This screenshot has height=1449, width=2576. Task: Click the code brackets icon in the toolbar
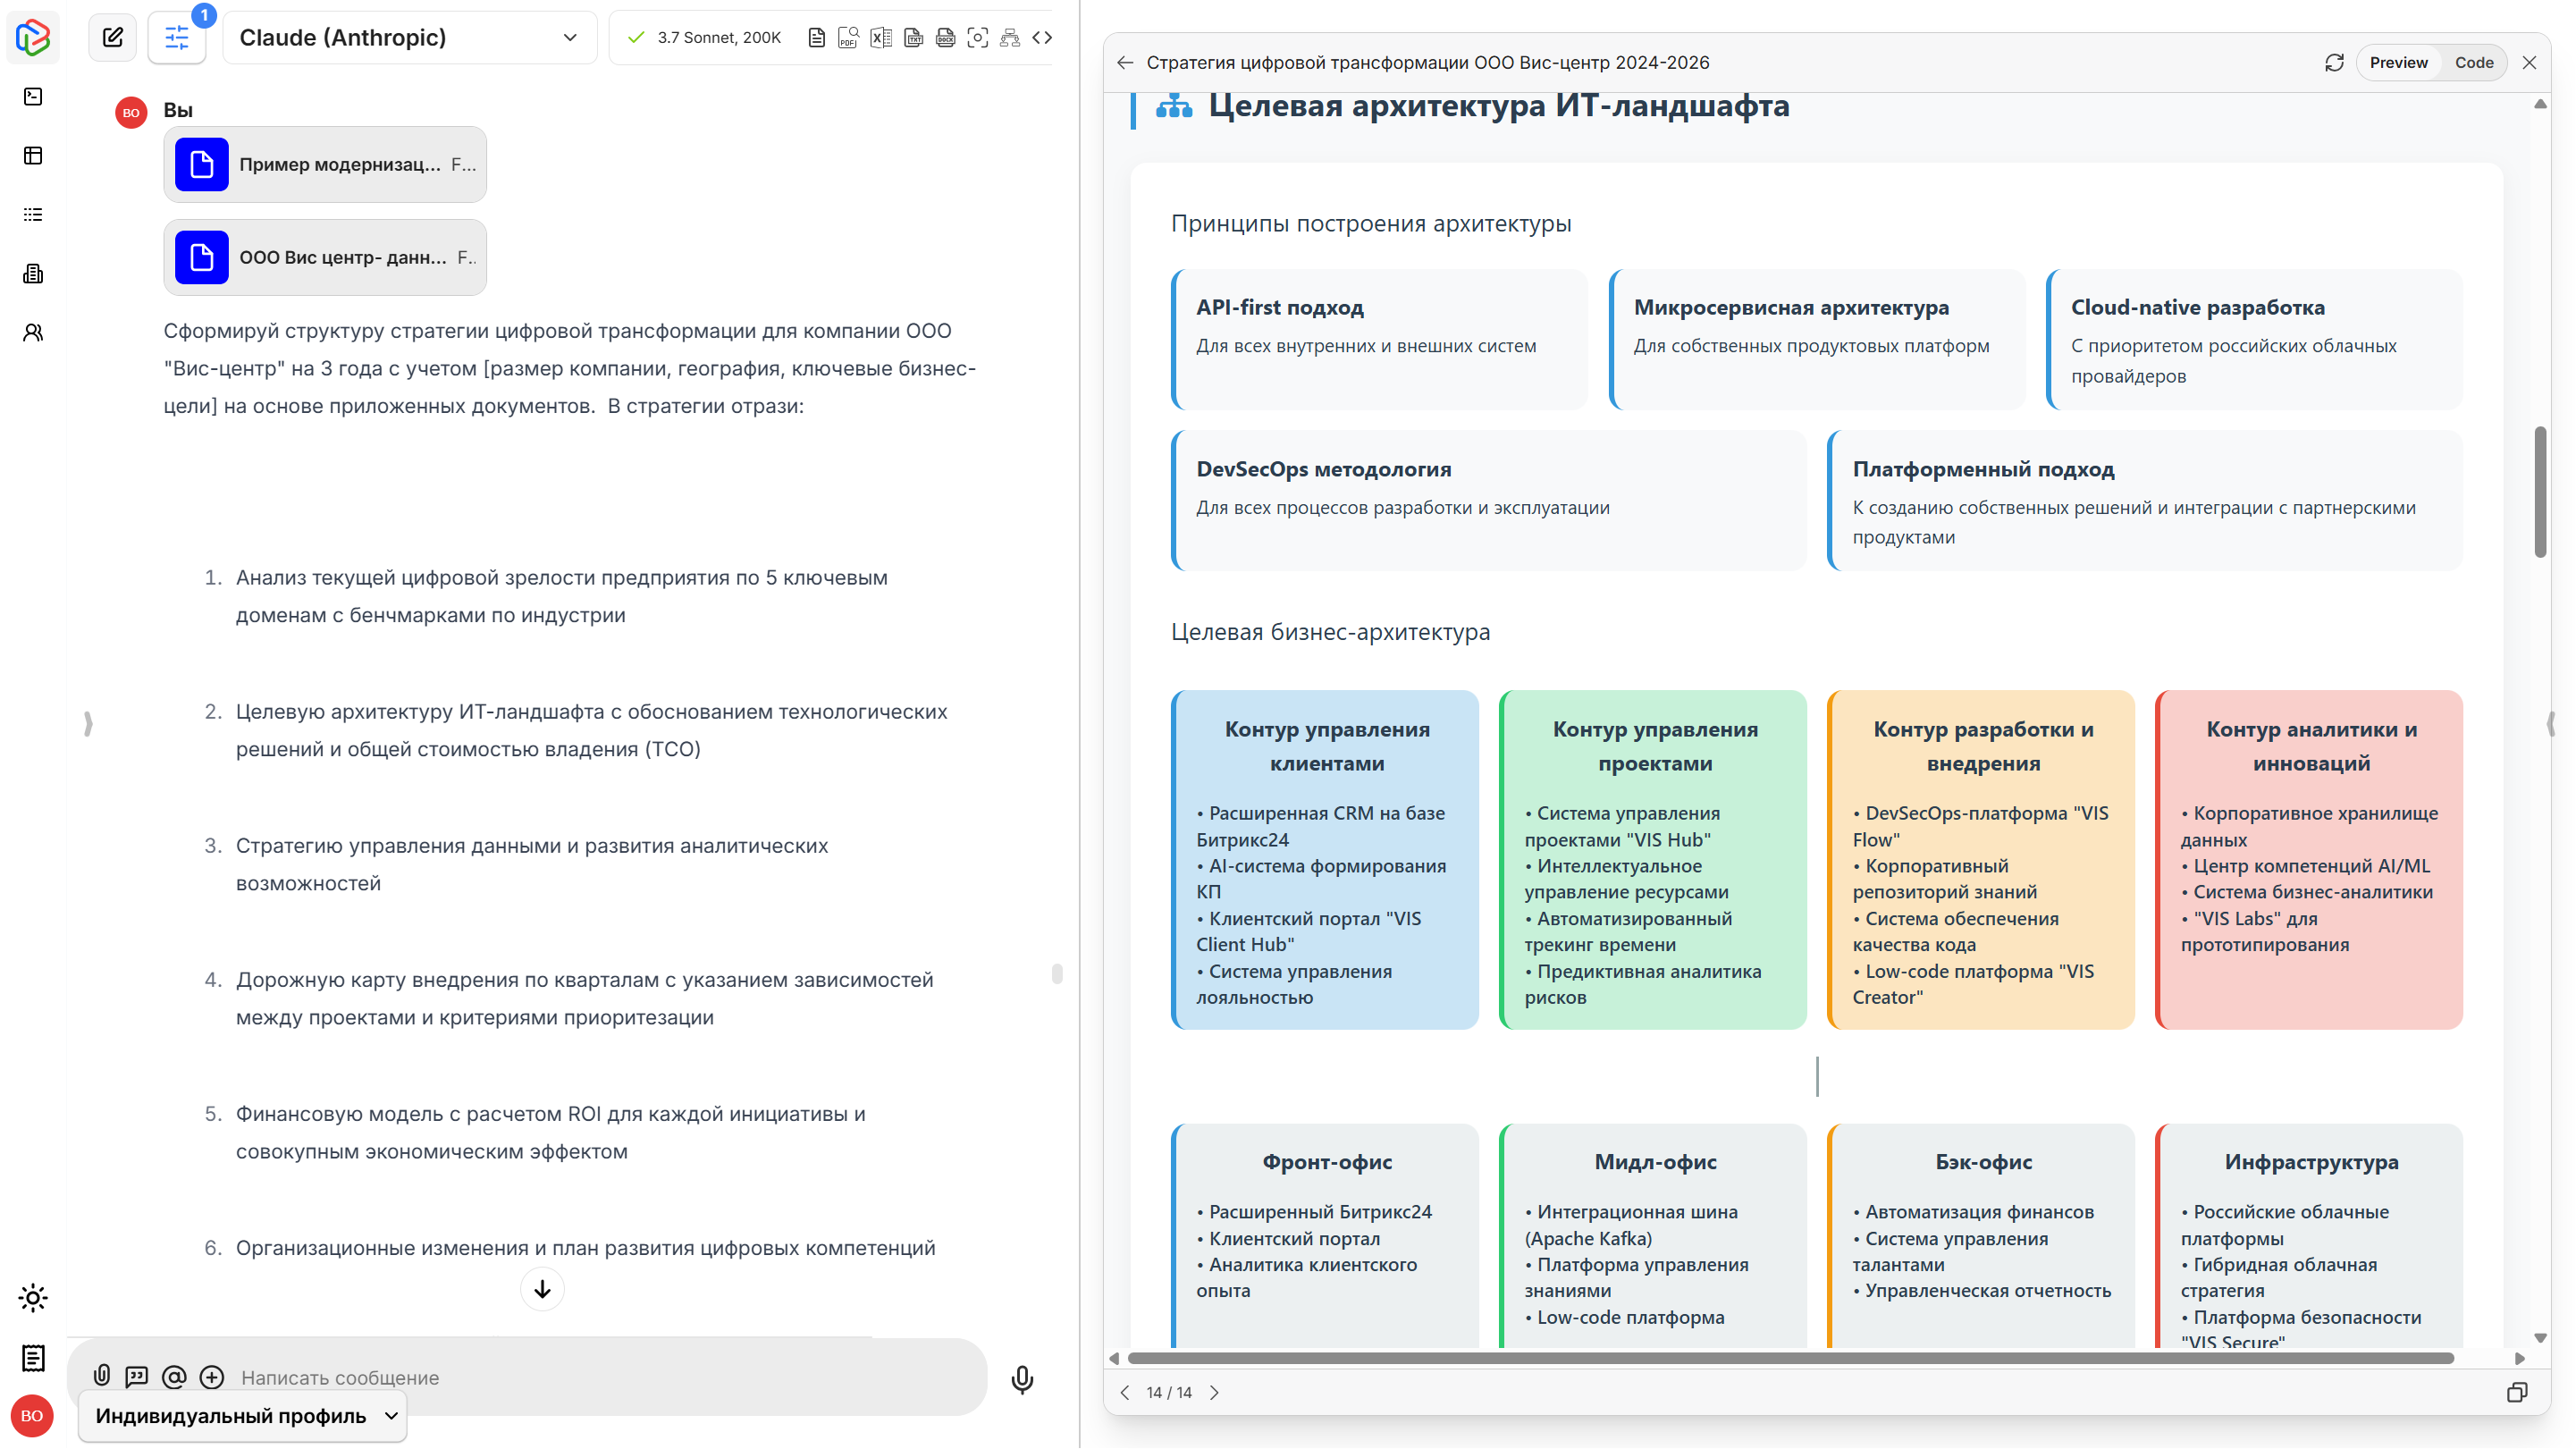(x=1042, y=38)
